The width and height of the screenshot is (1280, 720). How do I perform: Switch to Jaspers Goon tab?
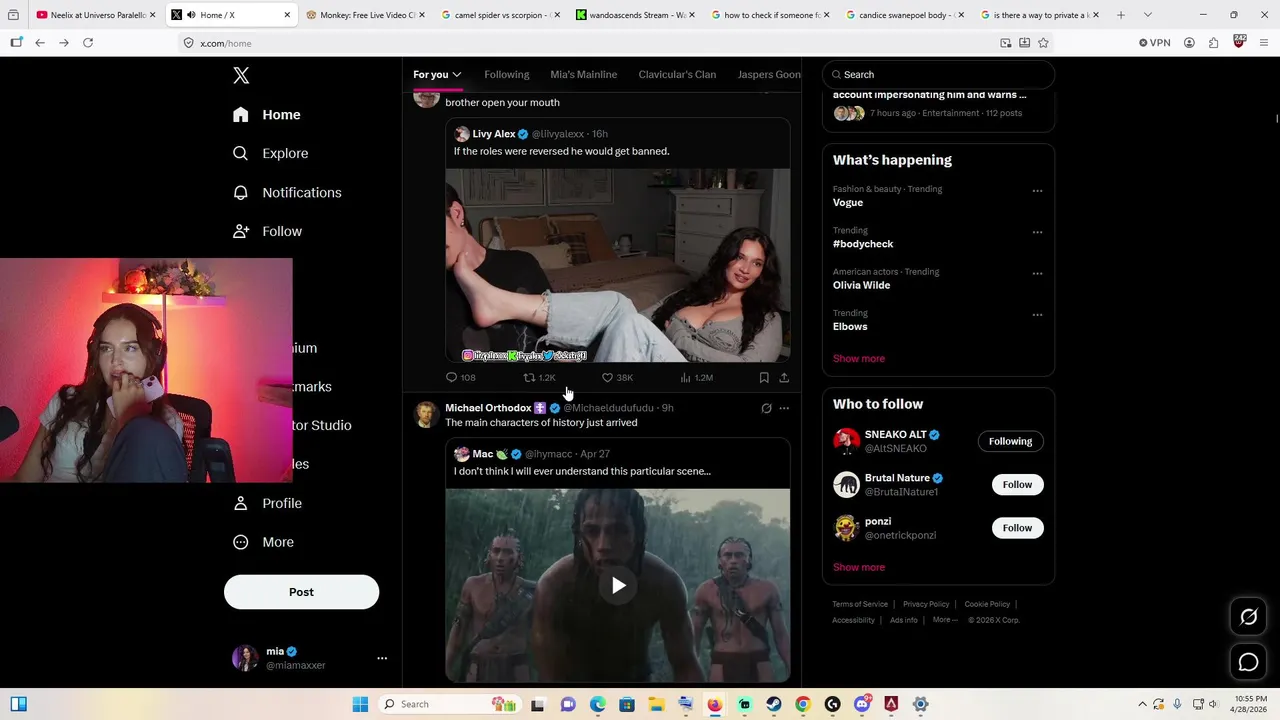click(x=769, y=75)
